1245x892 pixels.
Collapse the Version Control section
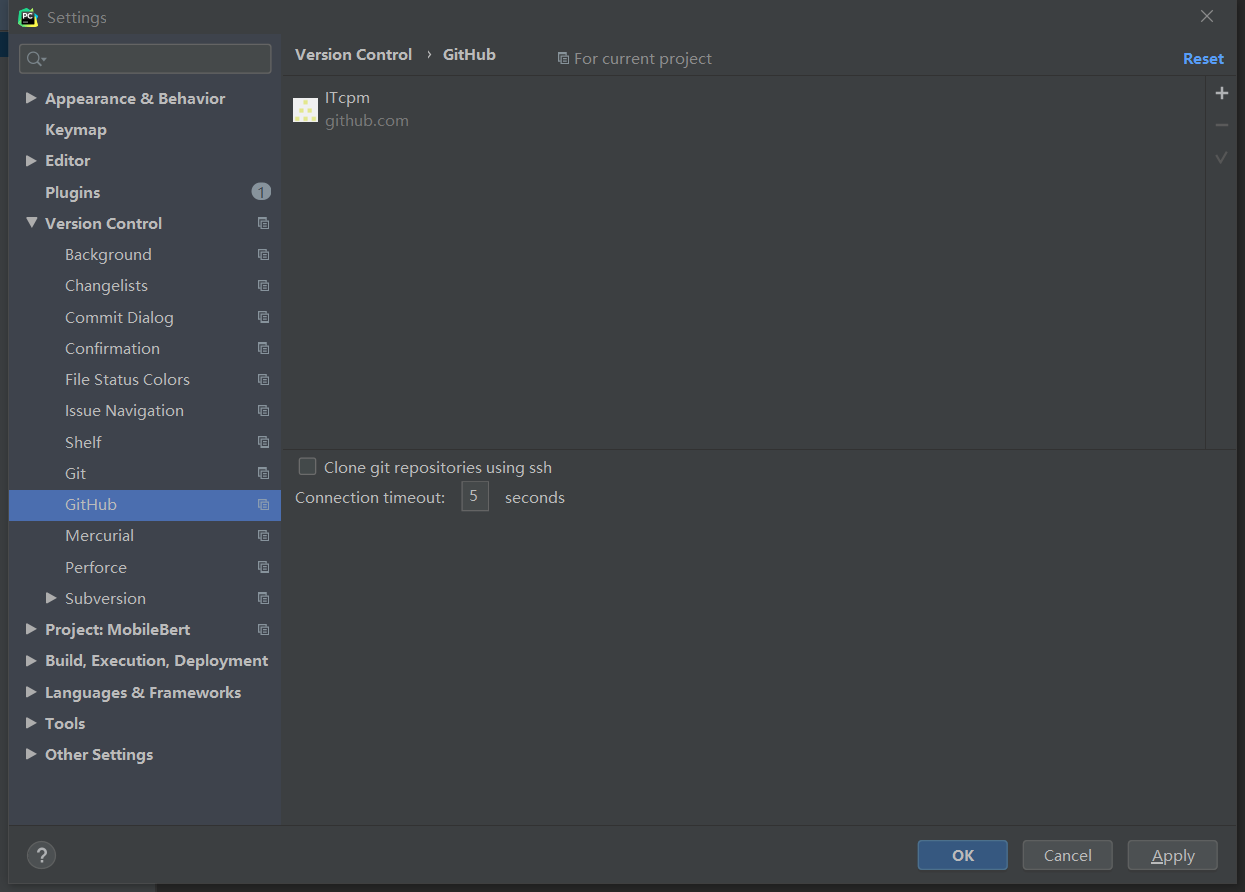coord(31,223)
